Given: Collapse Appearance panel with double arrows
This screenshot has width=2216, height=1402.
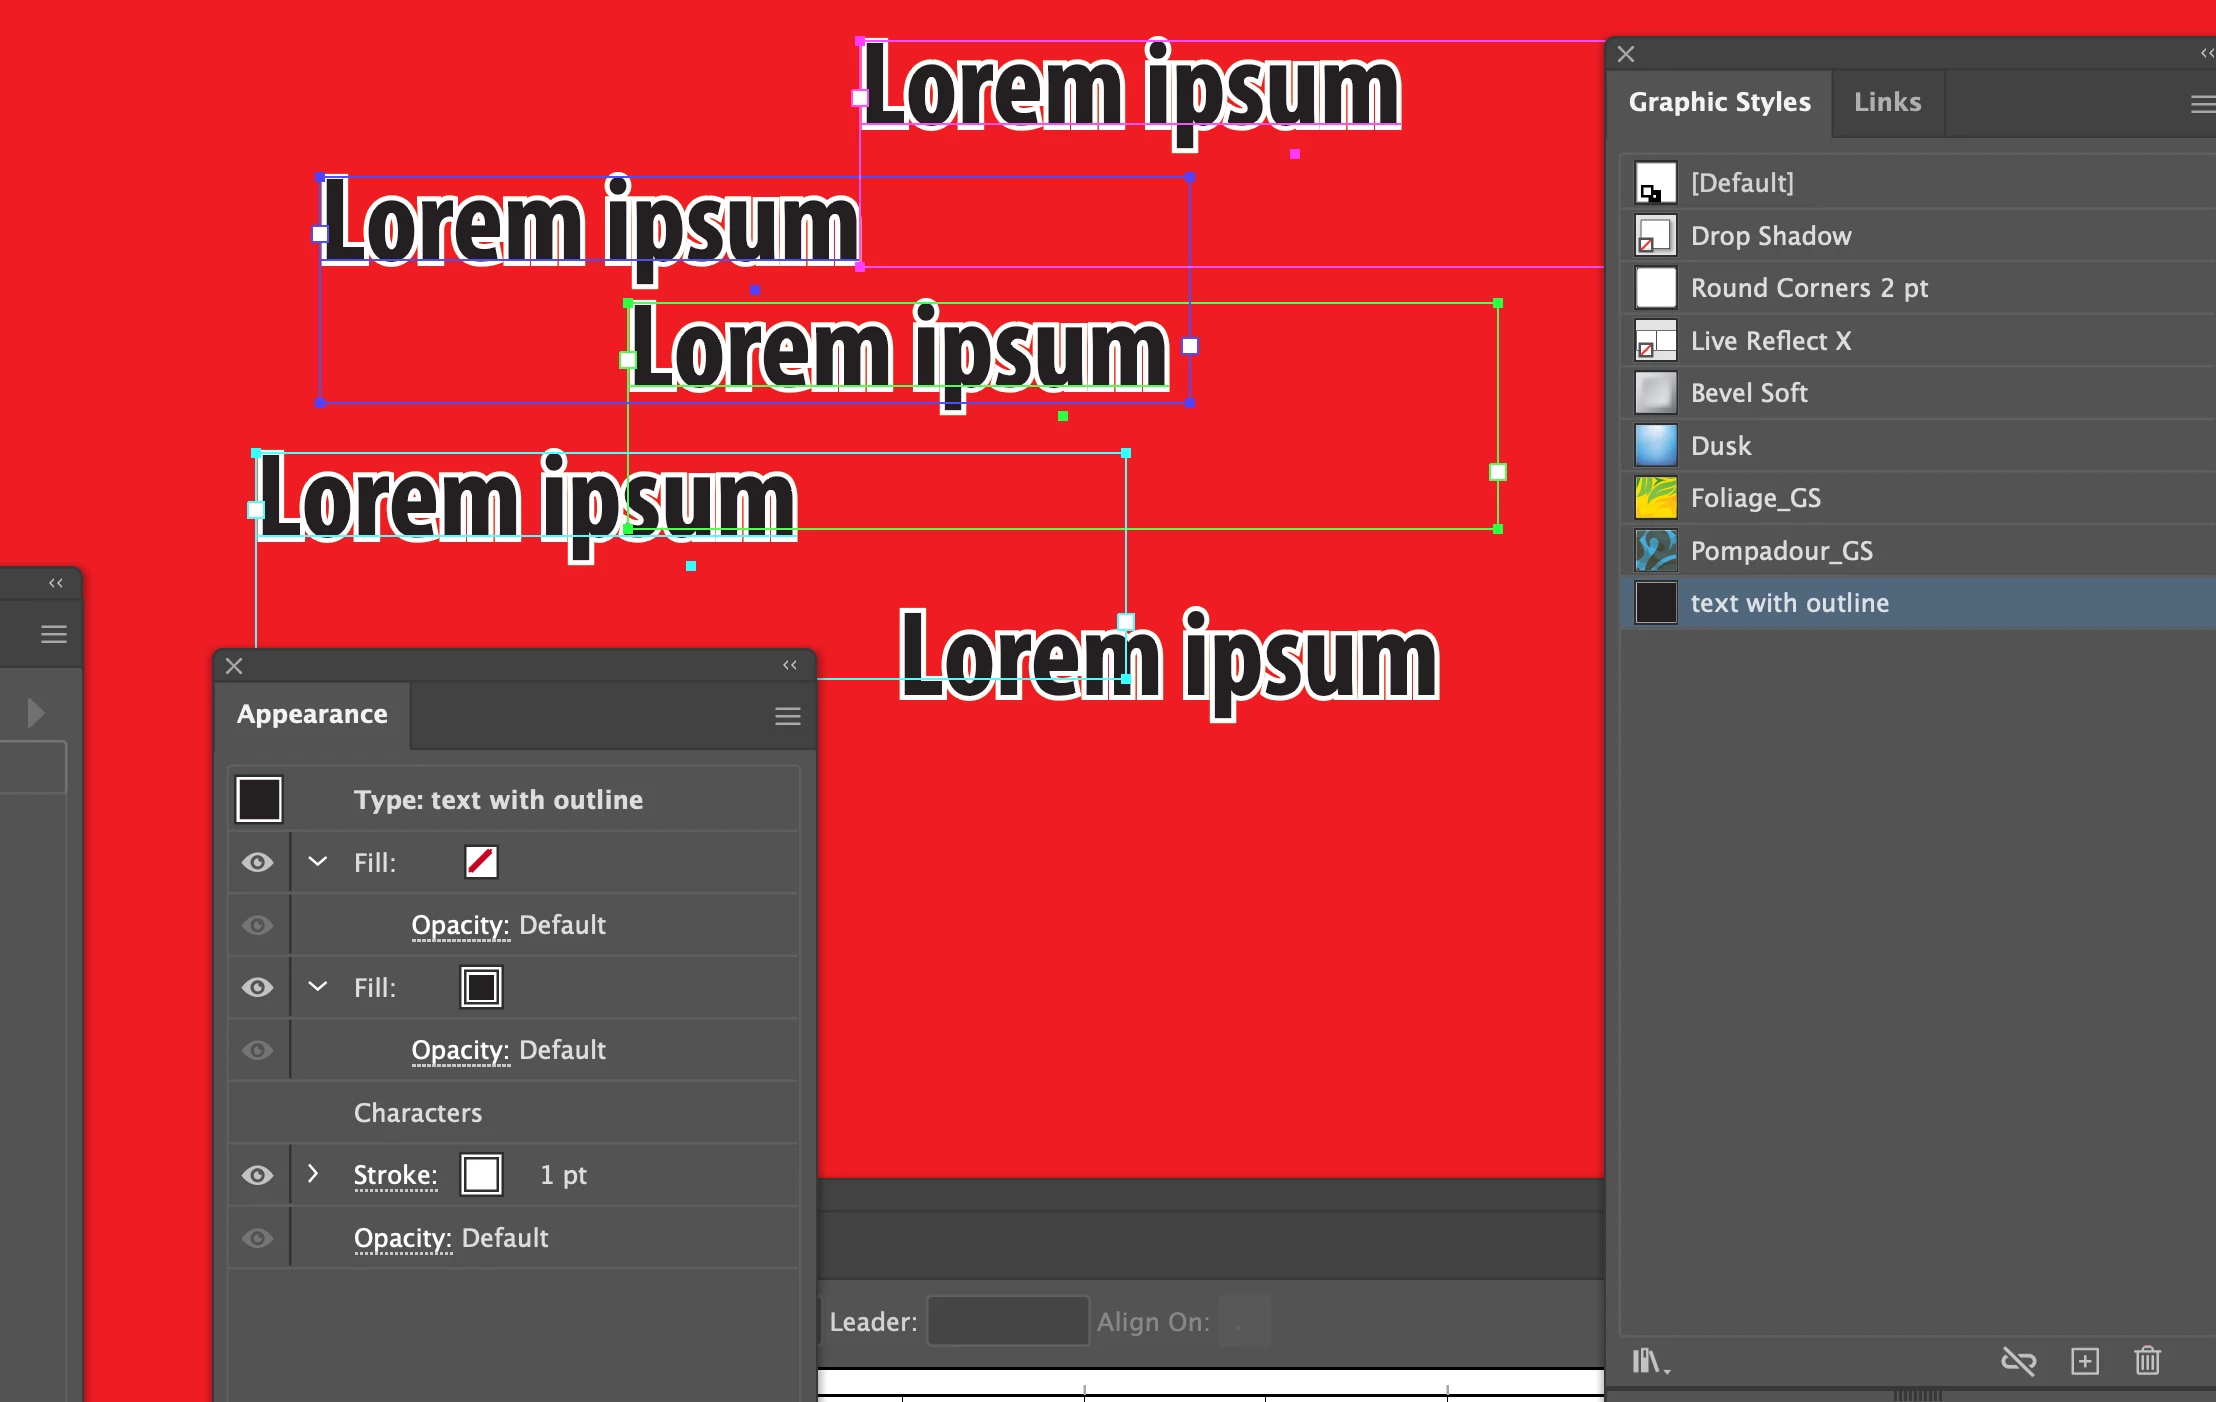Looking at the screenshot, I should pyautogui.click(x=790, y=665).
